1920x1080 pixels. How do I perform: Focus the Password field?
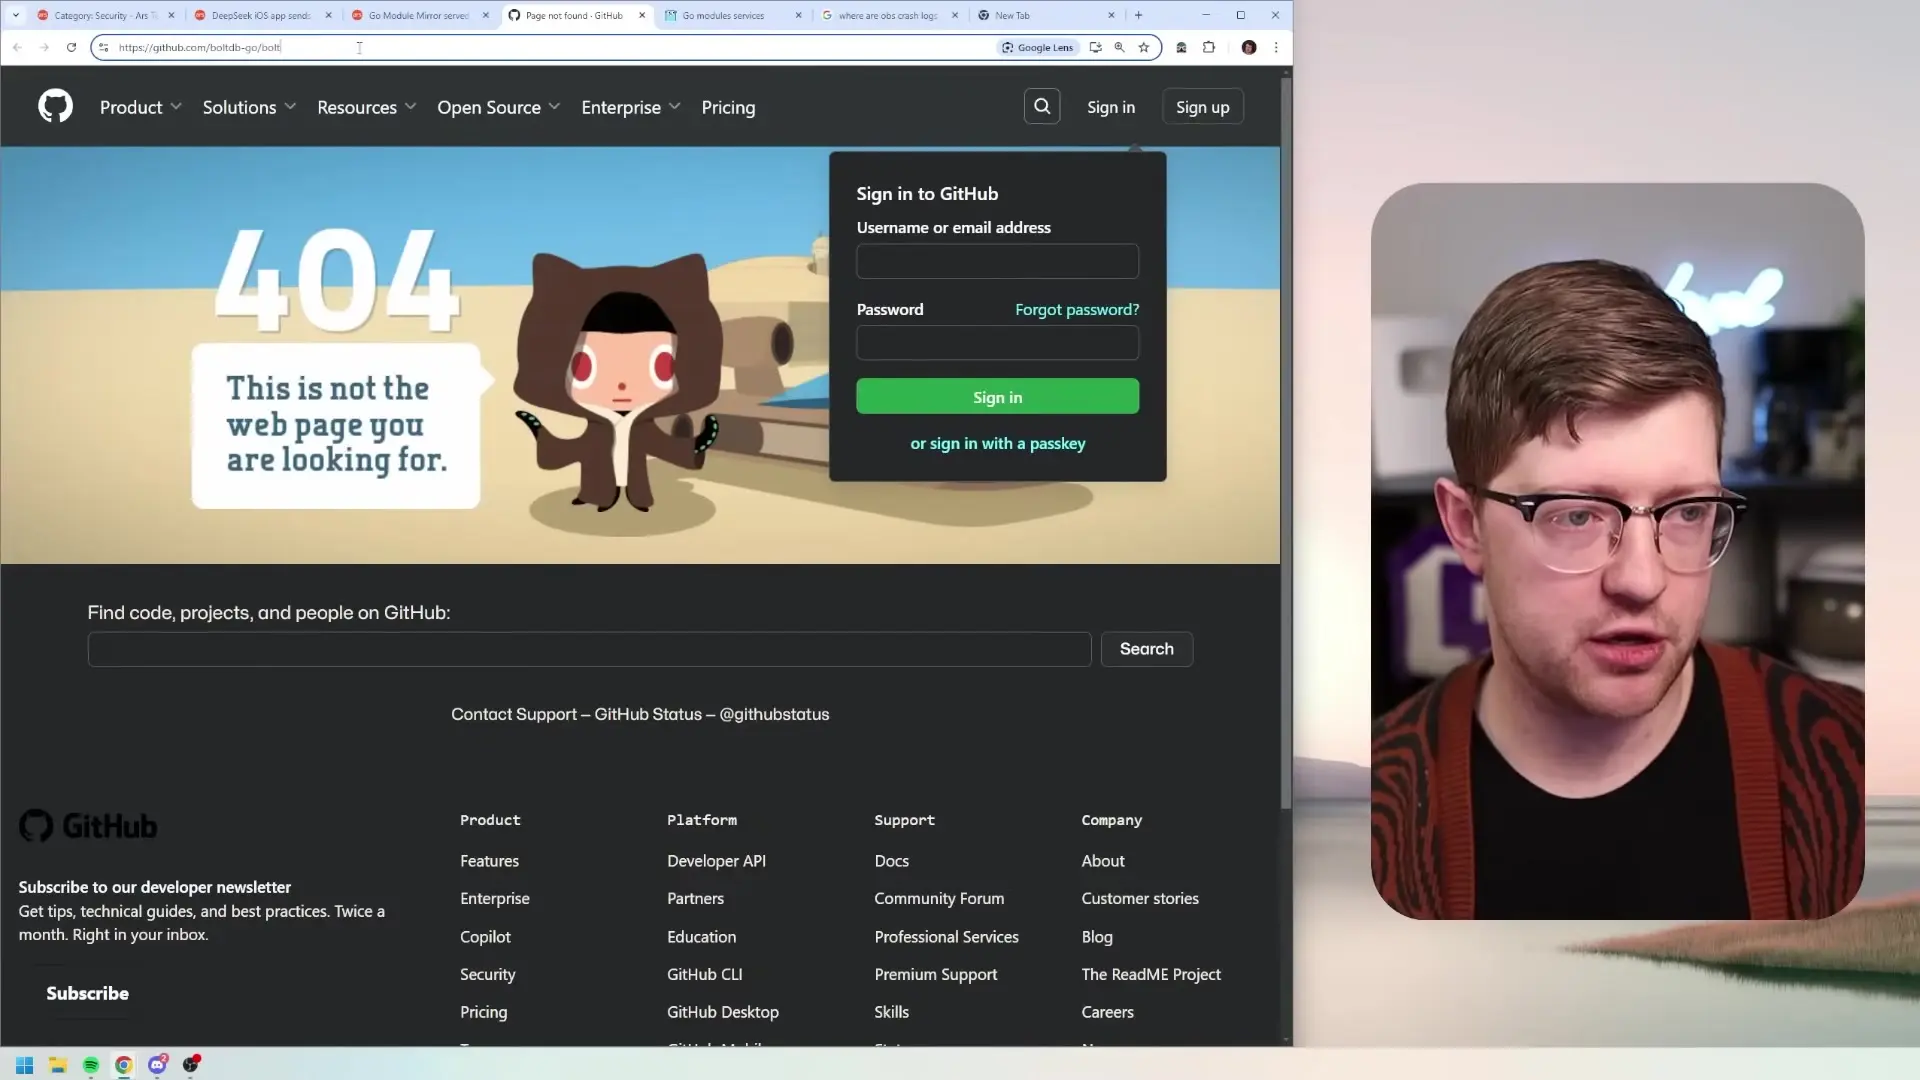[x=997, y=343]
